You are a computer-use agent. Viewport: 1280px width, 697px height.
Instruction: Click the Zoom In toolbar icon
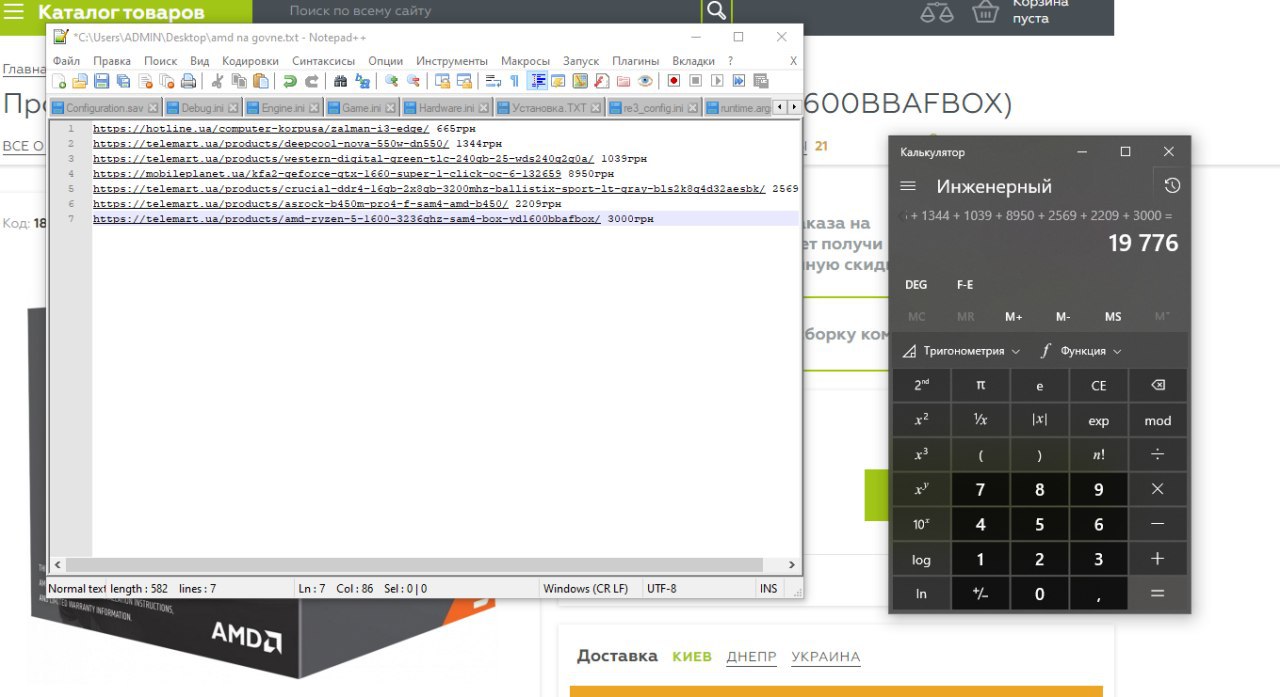pos(391,81)
